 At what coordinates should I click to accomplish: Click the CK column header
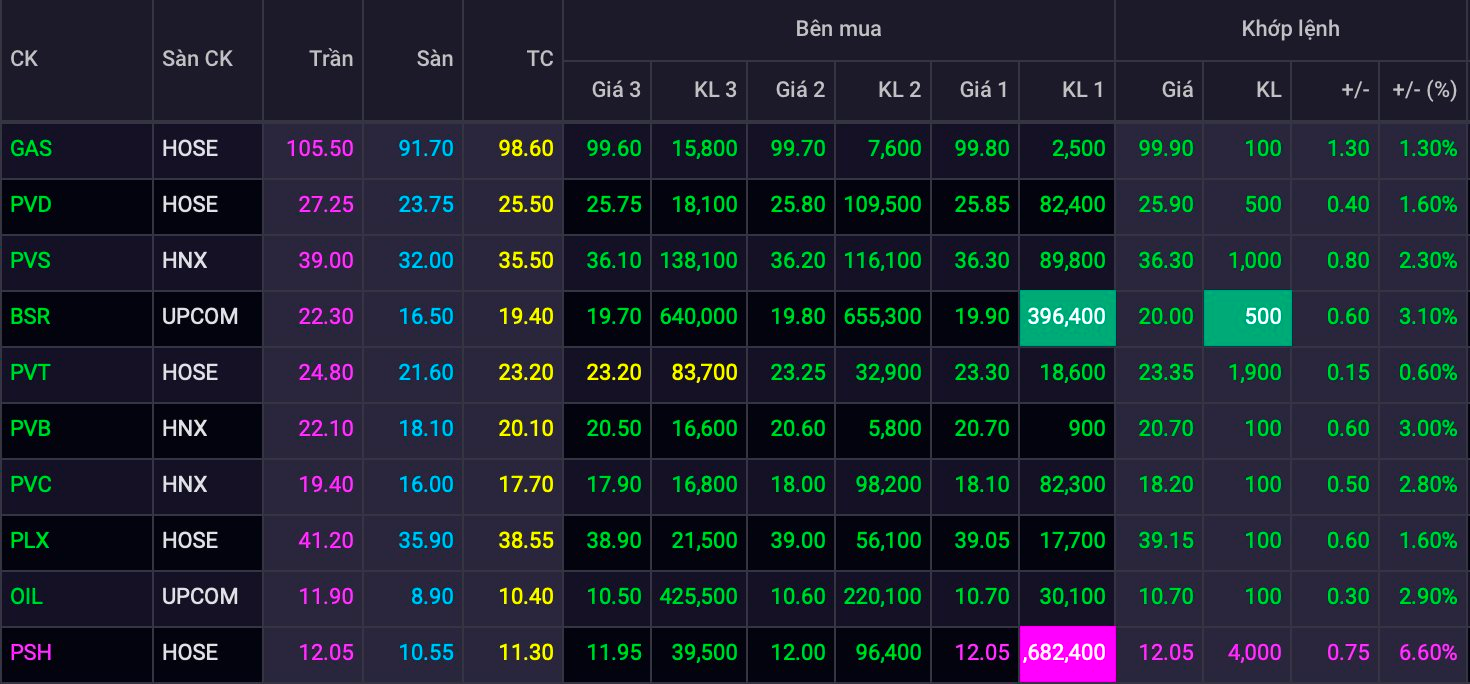24,59
